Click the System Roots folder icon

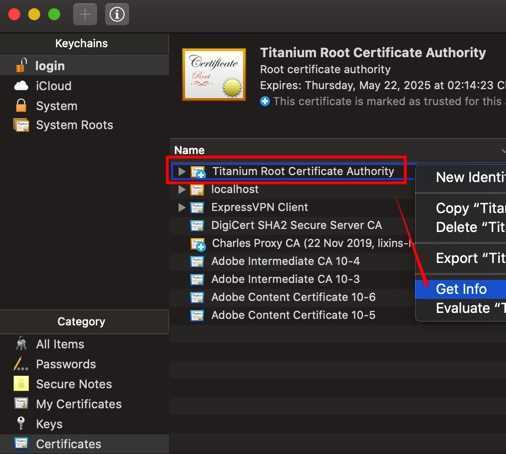click(21, 125)
